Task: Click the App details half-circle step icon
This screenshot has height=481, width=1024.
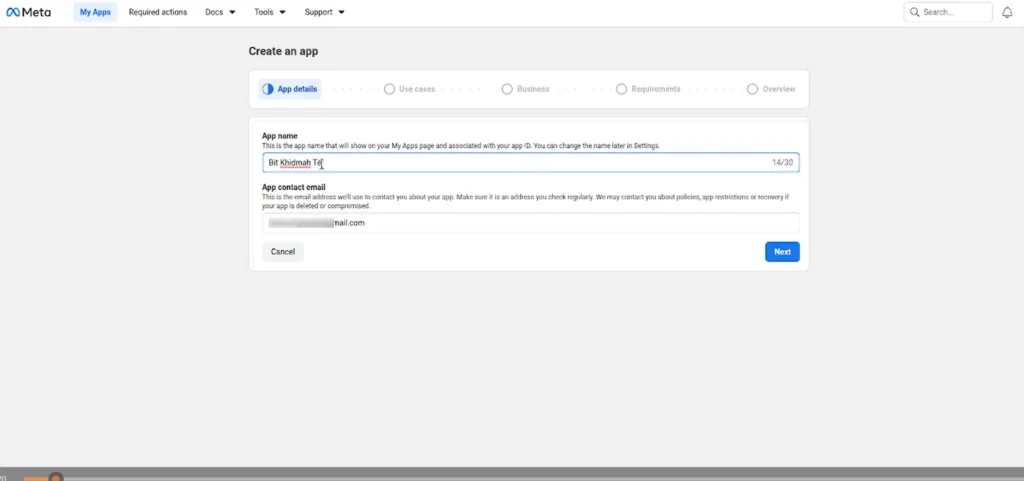Action: pos(268,89)
